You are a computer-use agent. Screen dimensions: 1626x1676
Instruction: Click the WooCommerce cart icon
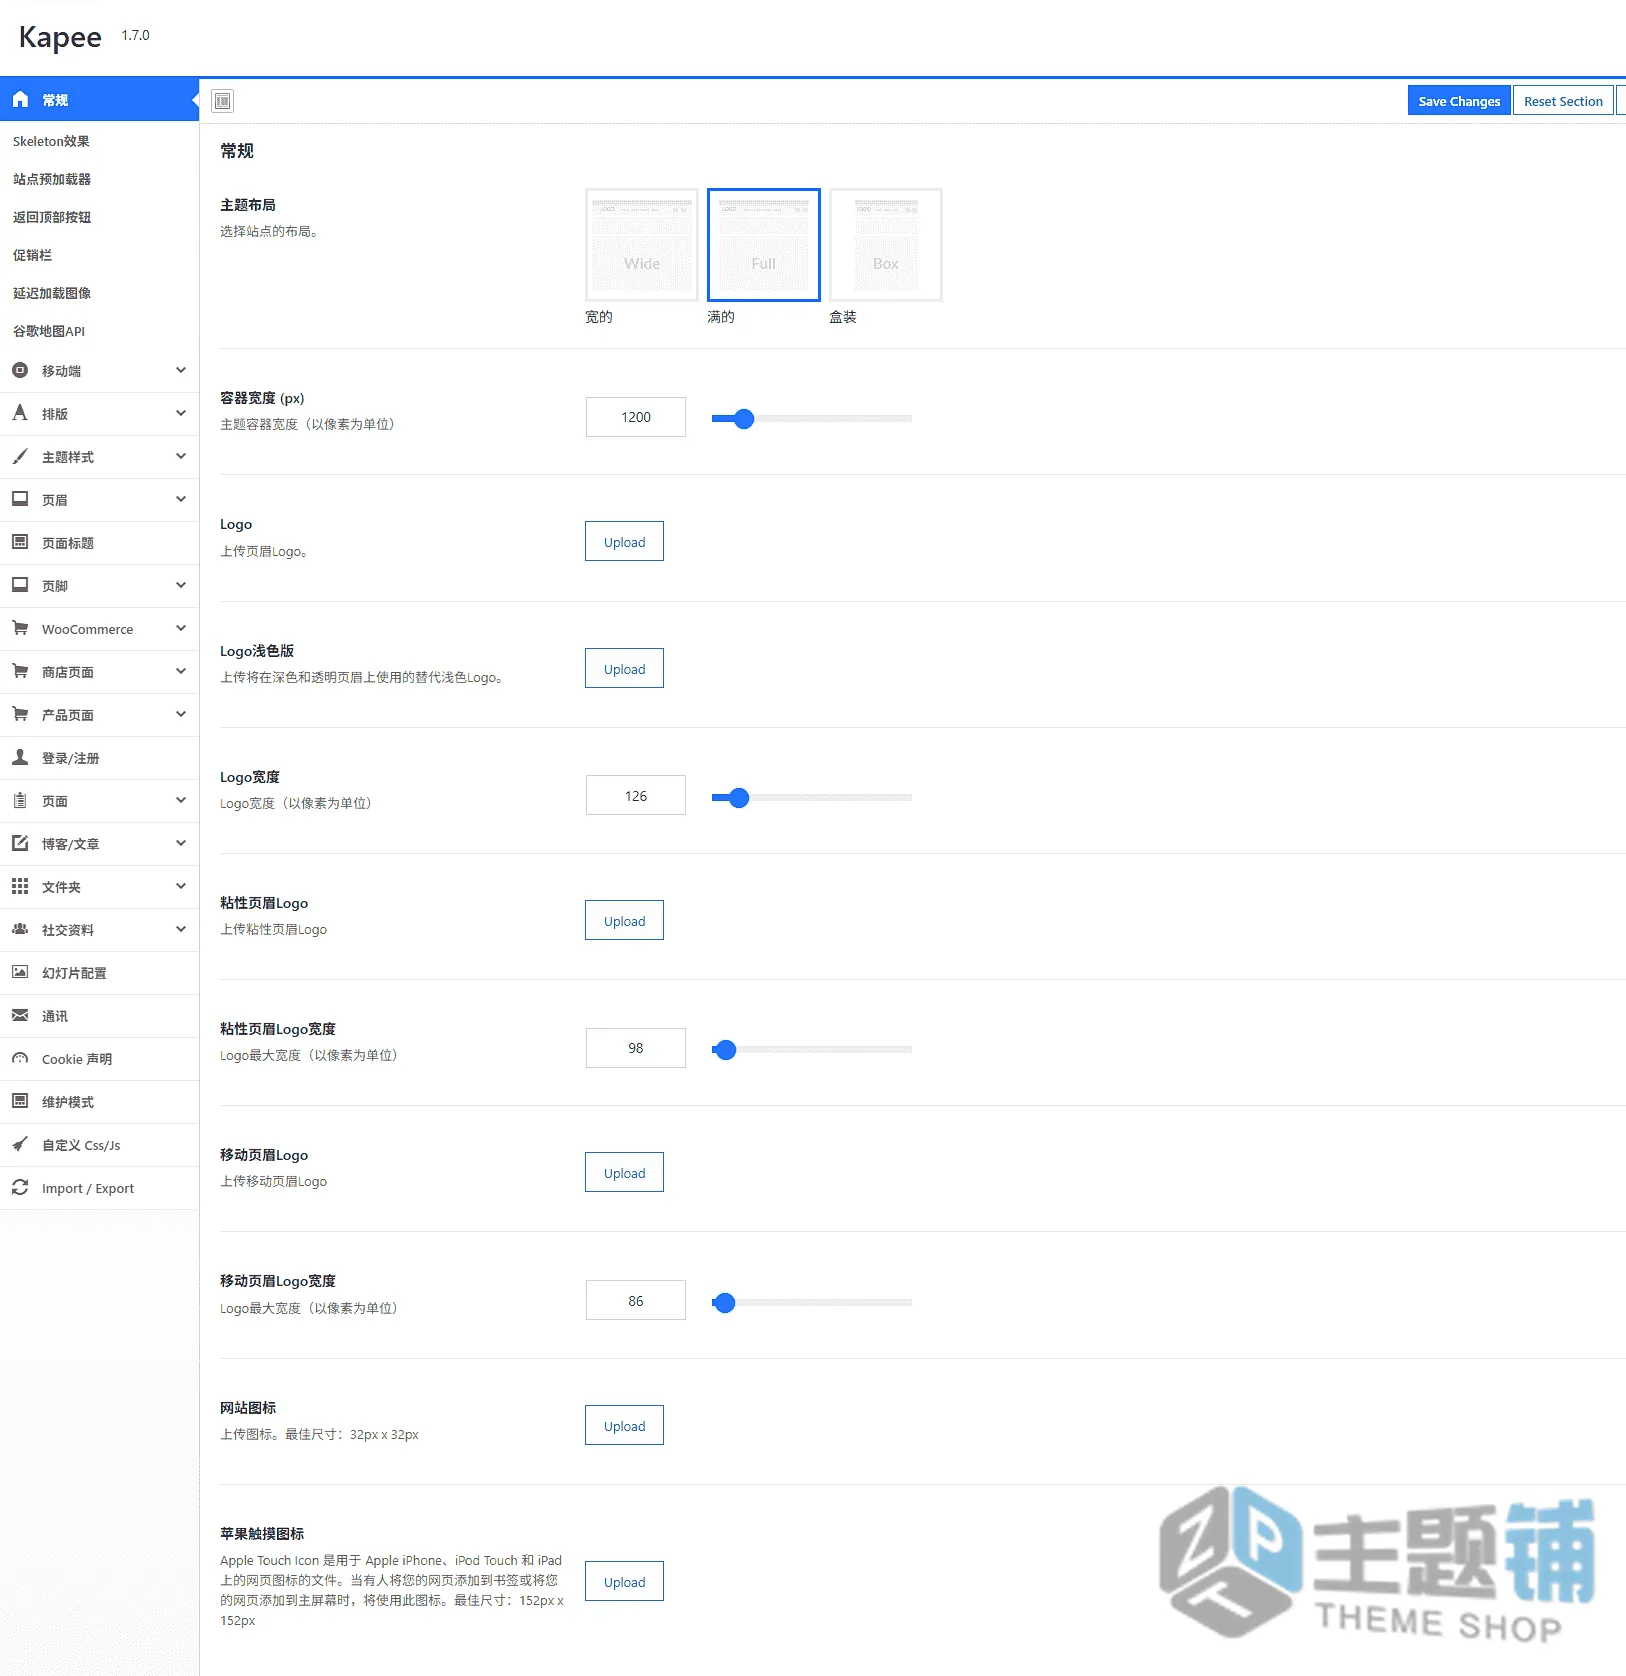(x=20, y=628)
